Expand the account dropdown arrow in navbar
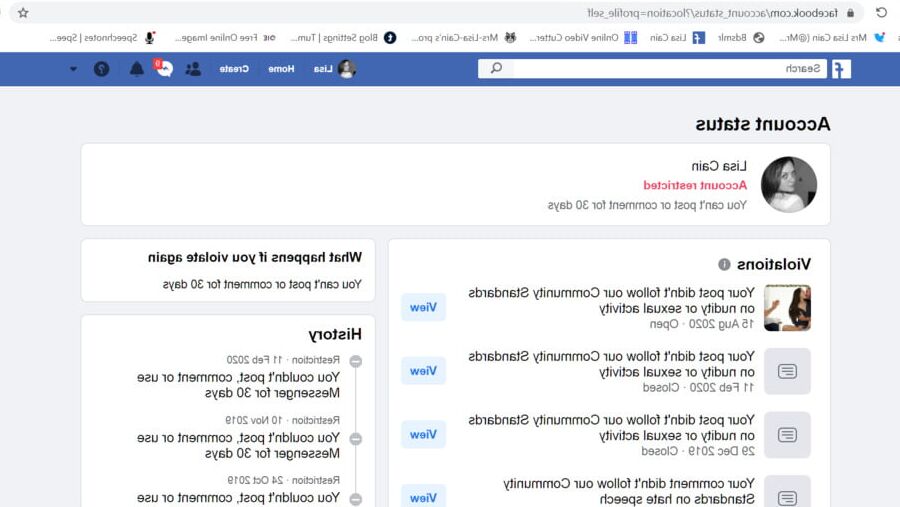Screen dimensions: 900x507 click(73, 69)
